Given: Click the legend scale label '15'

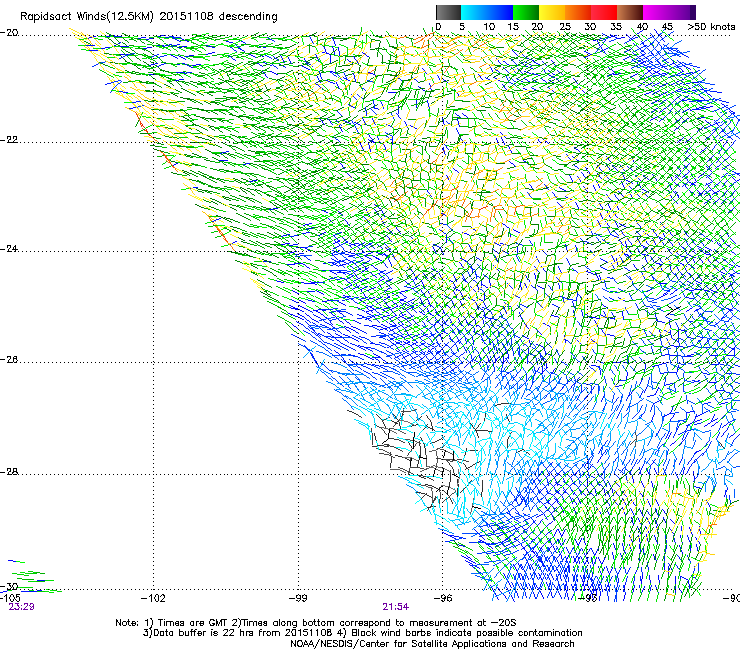Looking at the screenshot, I should tap(513, 27).
